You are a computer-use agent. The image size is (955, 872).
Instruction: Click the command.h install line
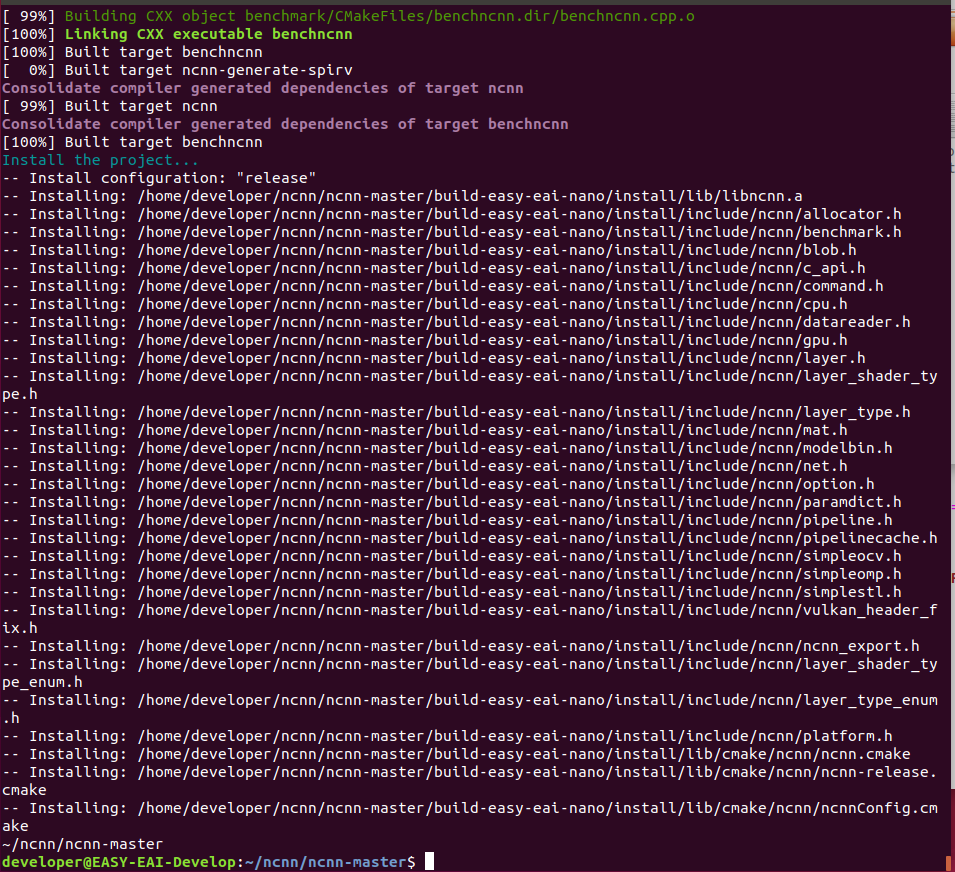(x=443, y=286)
